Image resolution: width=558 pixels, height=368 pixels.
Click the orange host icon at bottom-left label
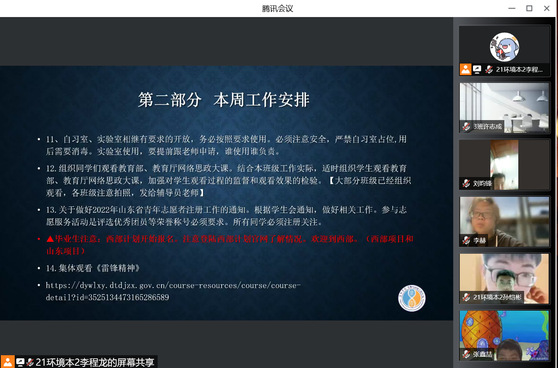pyautogui.click(x=7, y=362)
